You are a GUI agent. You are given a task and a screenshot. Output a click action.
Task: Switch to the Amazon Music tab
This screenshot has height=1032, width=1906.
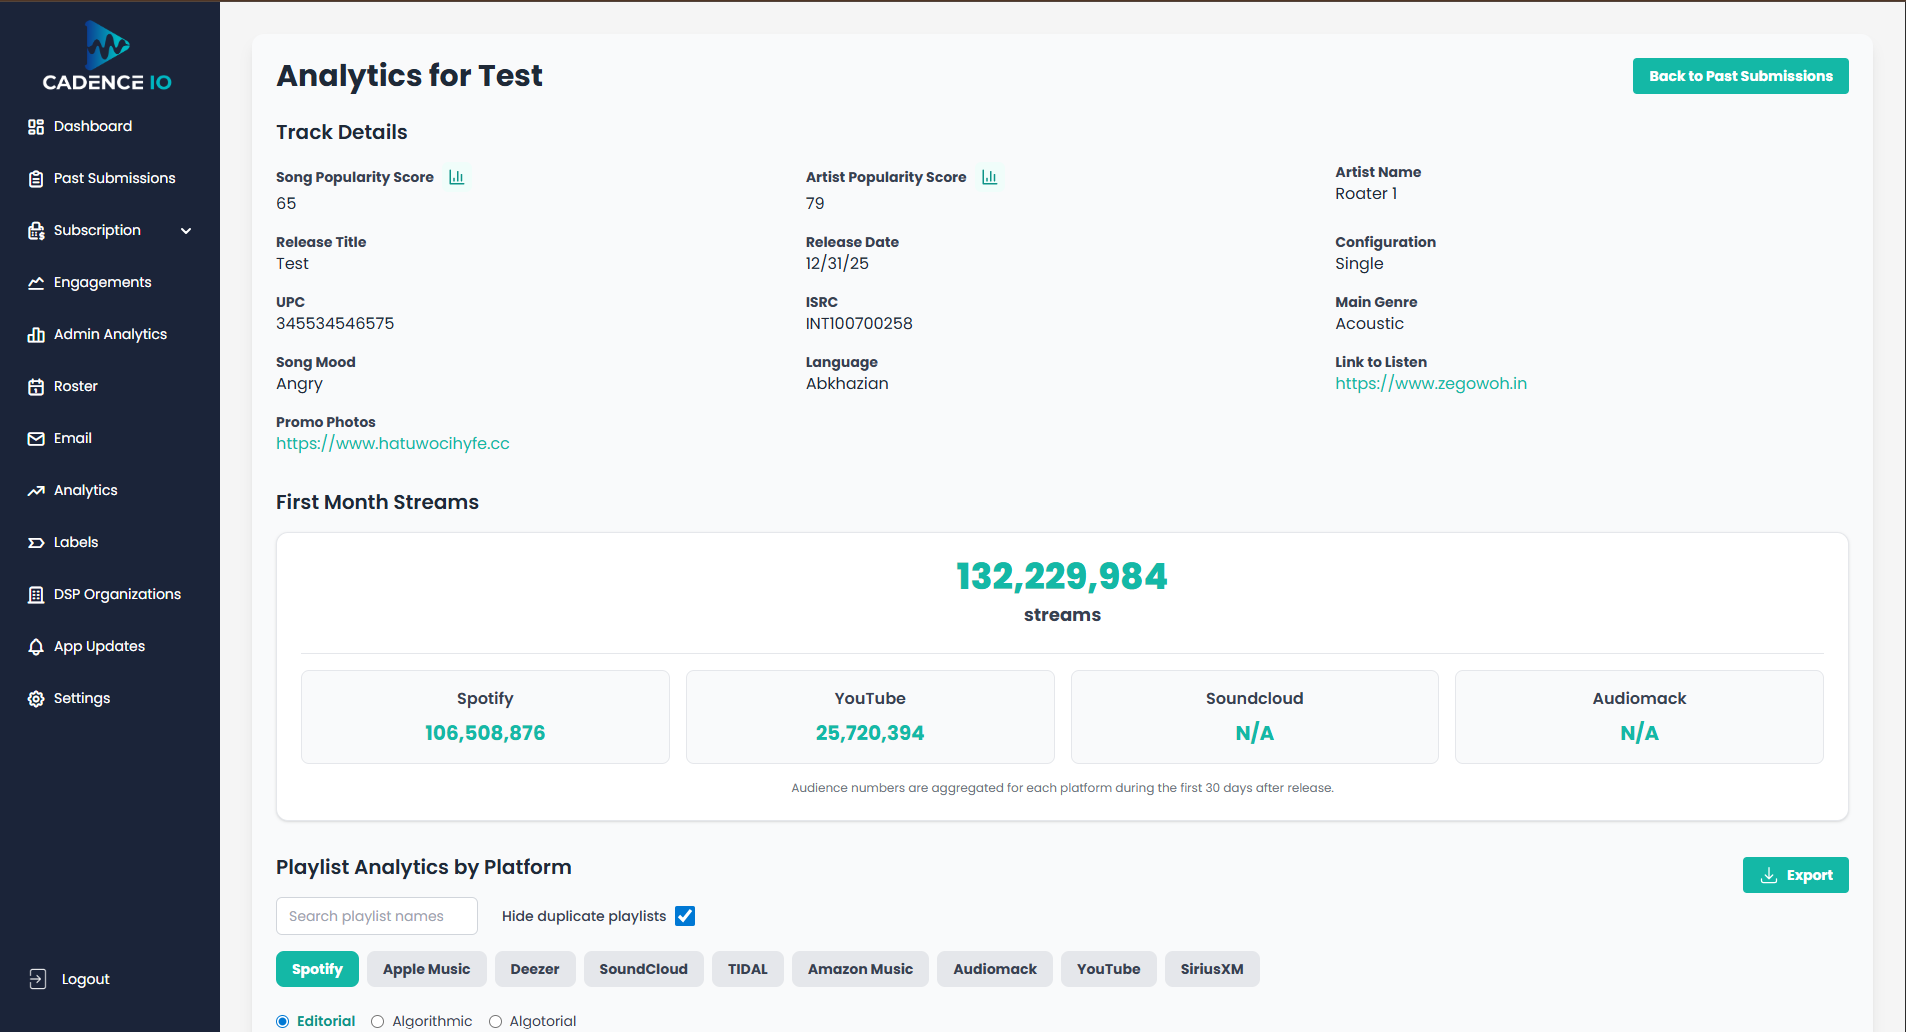[x=860, y=969]
